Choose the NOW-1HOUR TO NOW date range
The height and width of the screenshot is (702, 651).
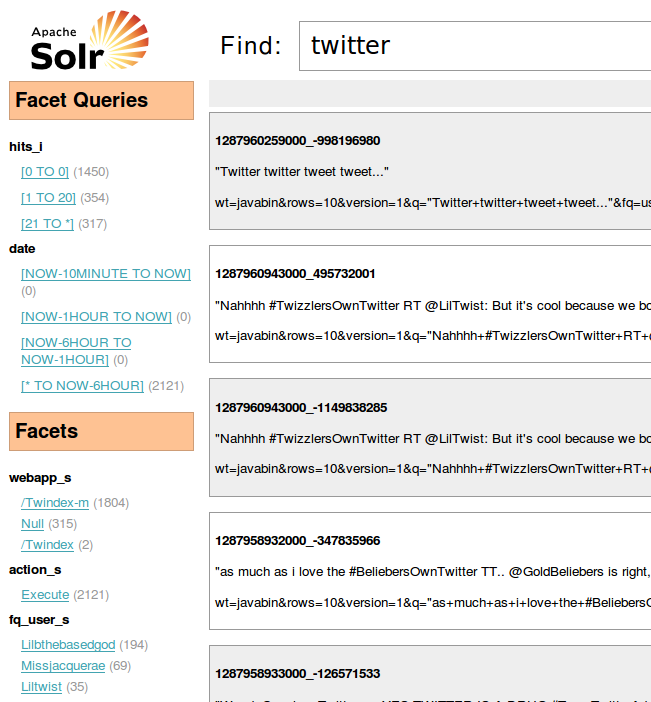point(96,317)
